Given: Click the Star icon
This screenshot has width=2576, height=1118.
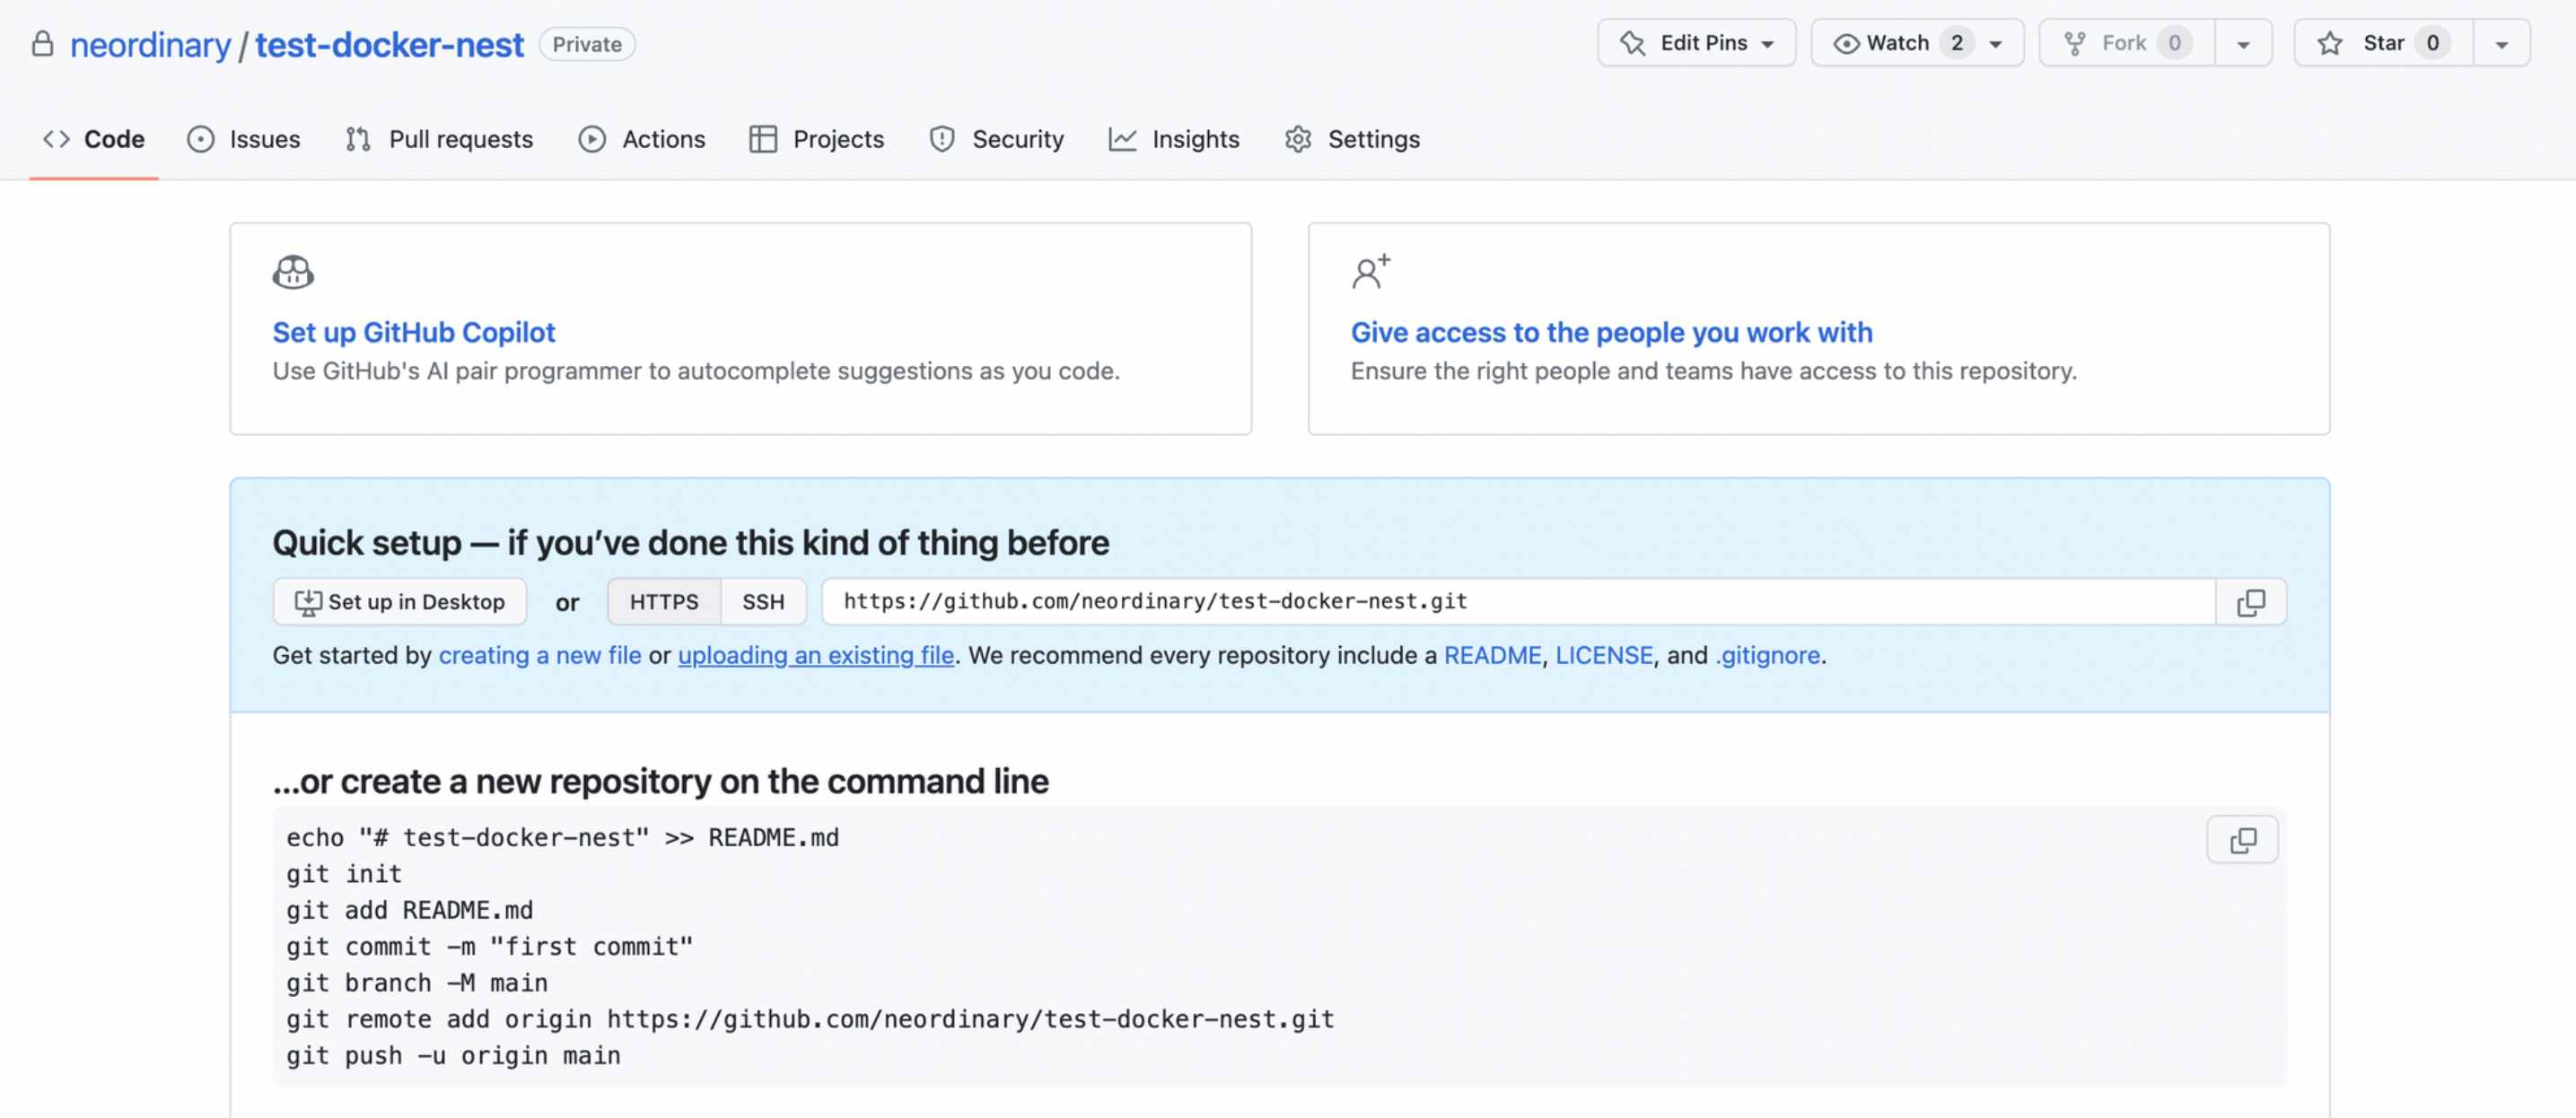Looking at the screenshot, I should point(2330,43).
